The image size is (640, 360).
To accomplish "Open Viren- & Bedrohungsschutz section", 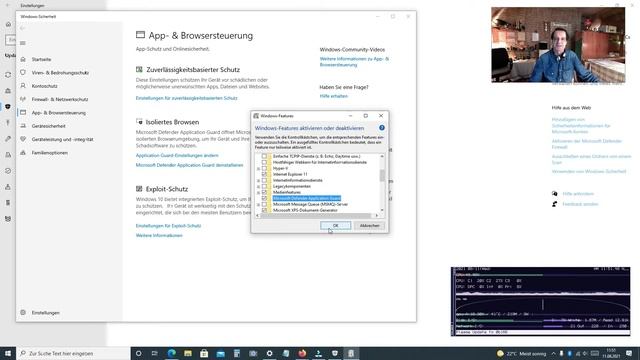I will (60, 73).
